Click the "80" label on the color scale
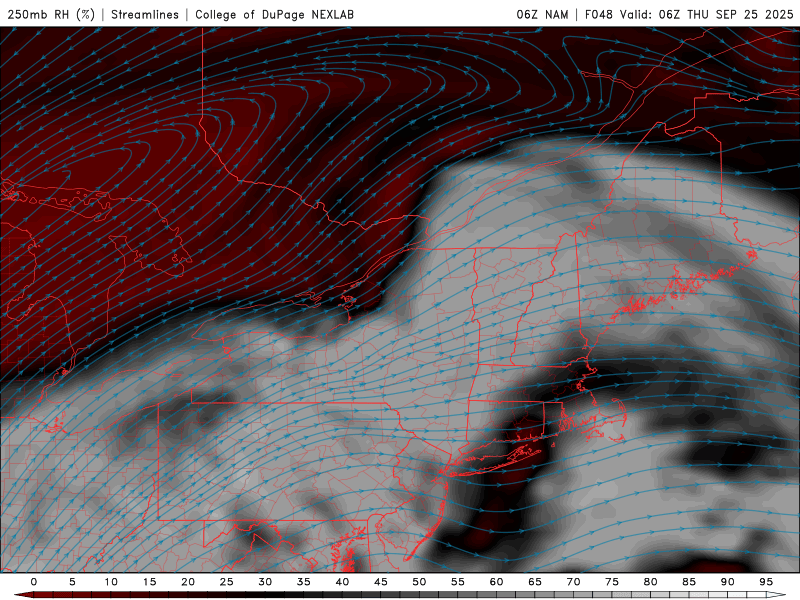This screenshot has width=800, height=600. 651,582
